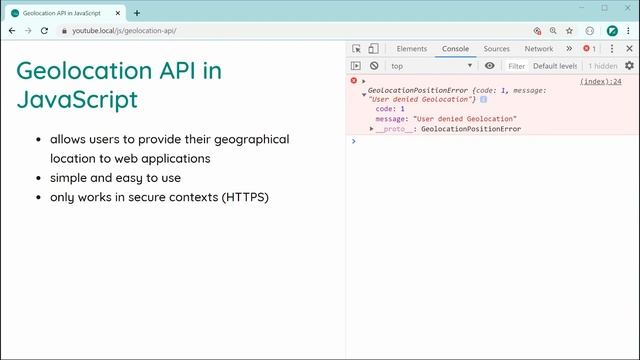This screenshot has width=640, height=360.
Task: Click the 'simple and easy to use' bullet
Action: [x=116, y=178]
